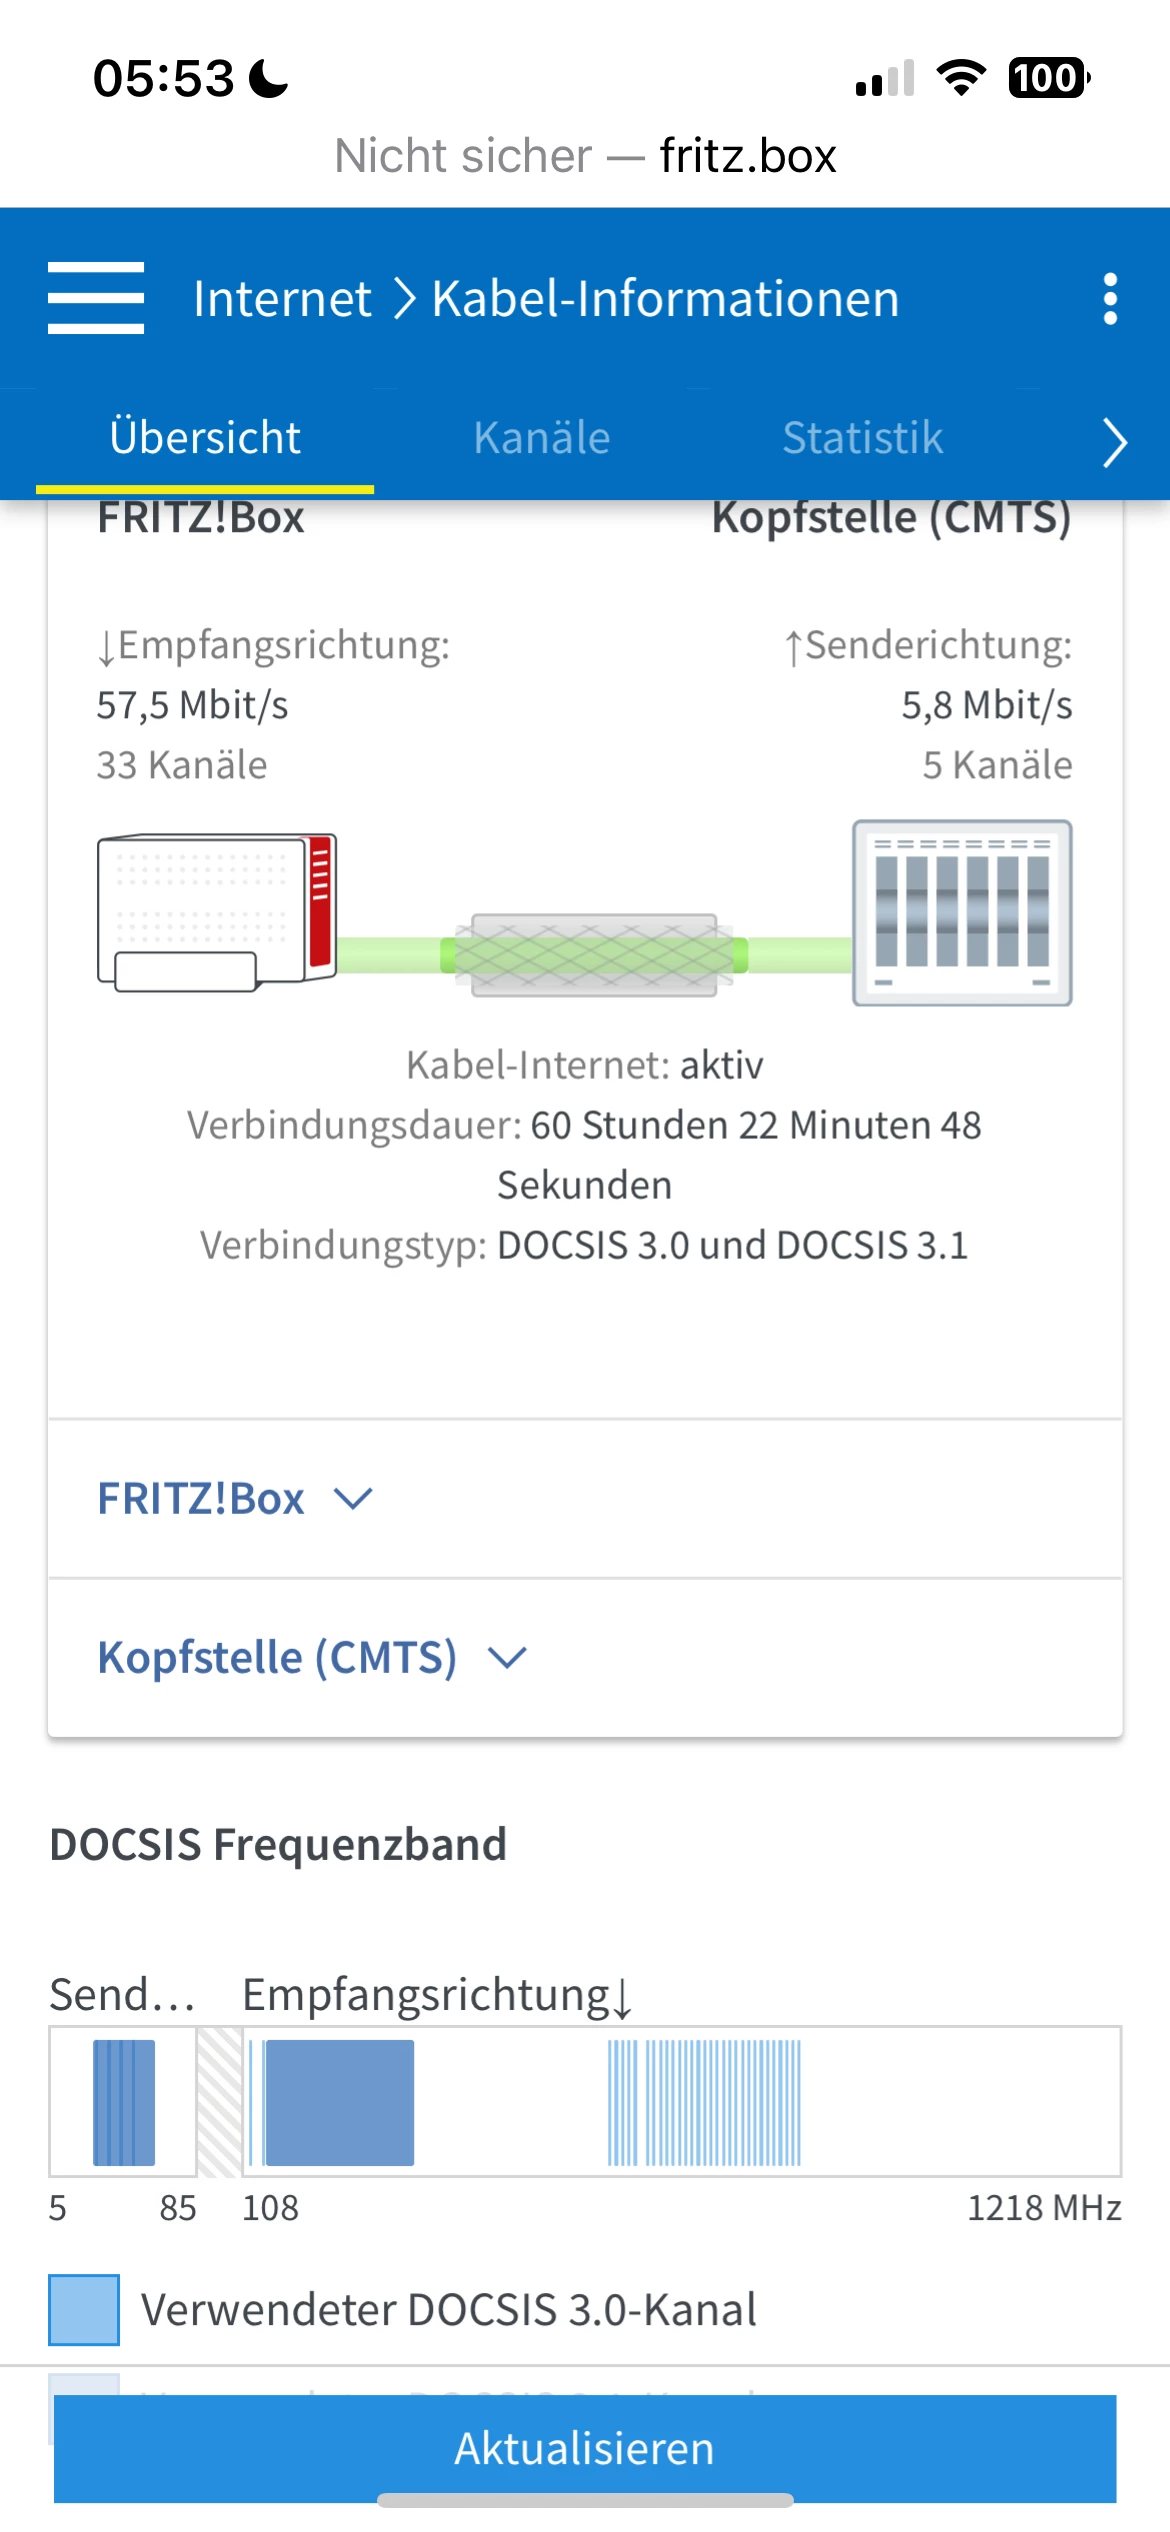Viewport: 1170px width, 2532px height.
Task: Expand the FRITZ!Box details section
Action: pos(235,1499)
